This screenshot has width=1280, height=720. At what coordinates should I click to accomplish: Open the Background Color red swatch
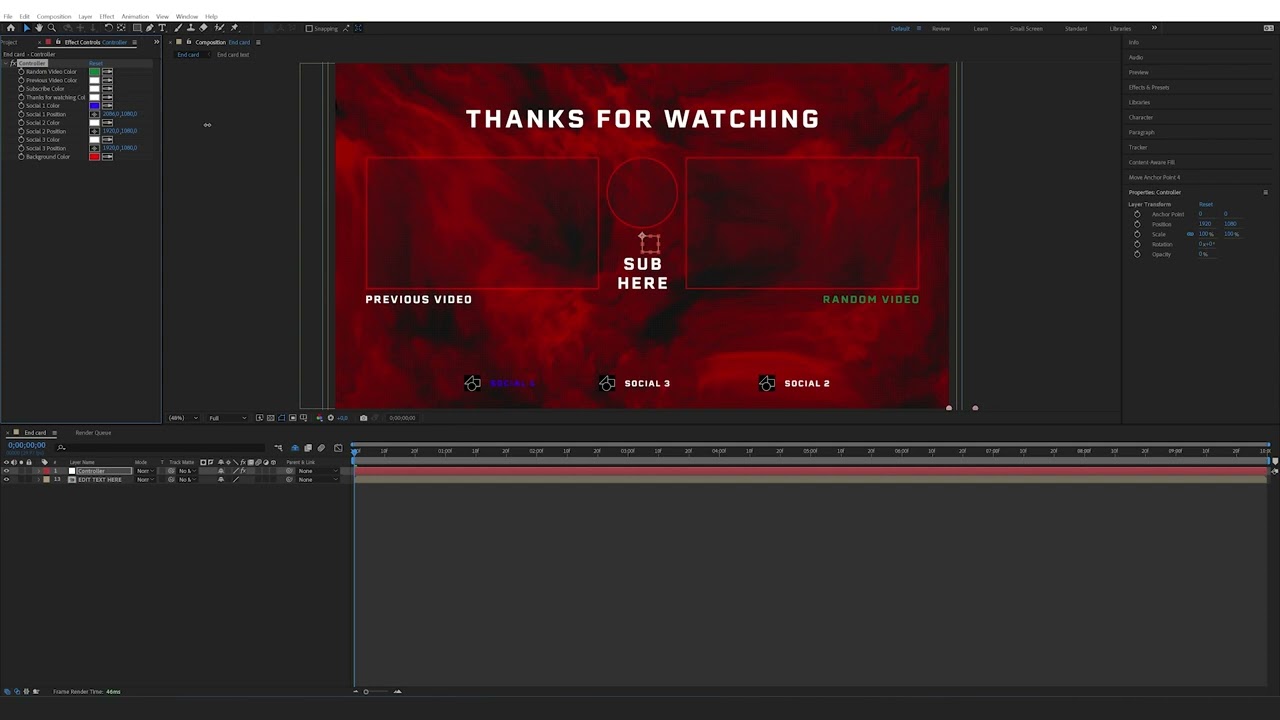(94, 157)
